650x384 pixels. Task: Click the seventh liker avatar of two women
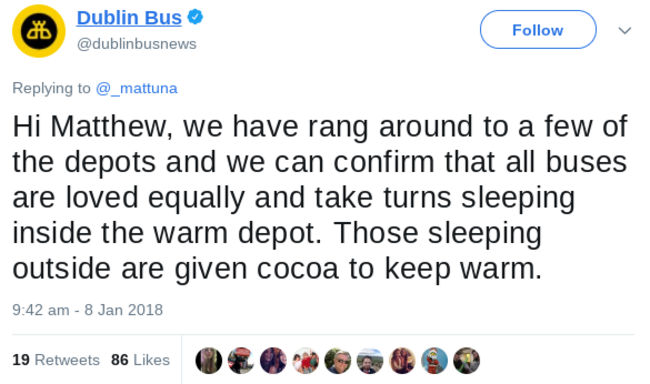[402, 360]
